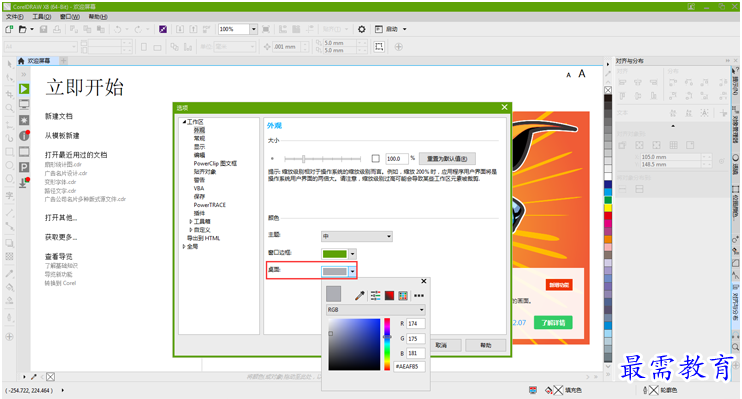Click the Workspace monitor icon in welcome sidebar
Image resolution: width=742 pixels, height=399 pixels.
24,105
